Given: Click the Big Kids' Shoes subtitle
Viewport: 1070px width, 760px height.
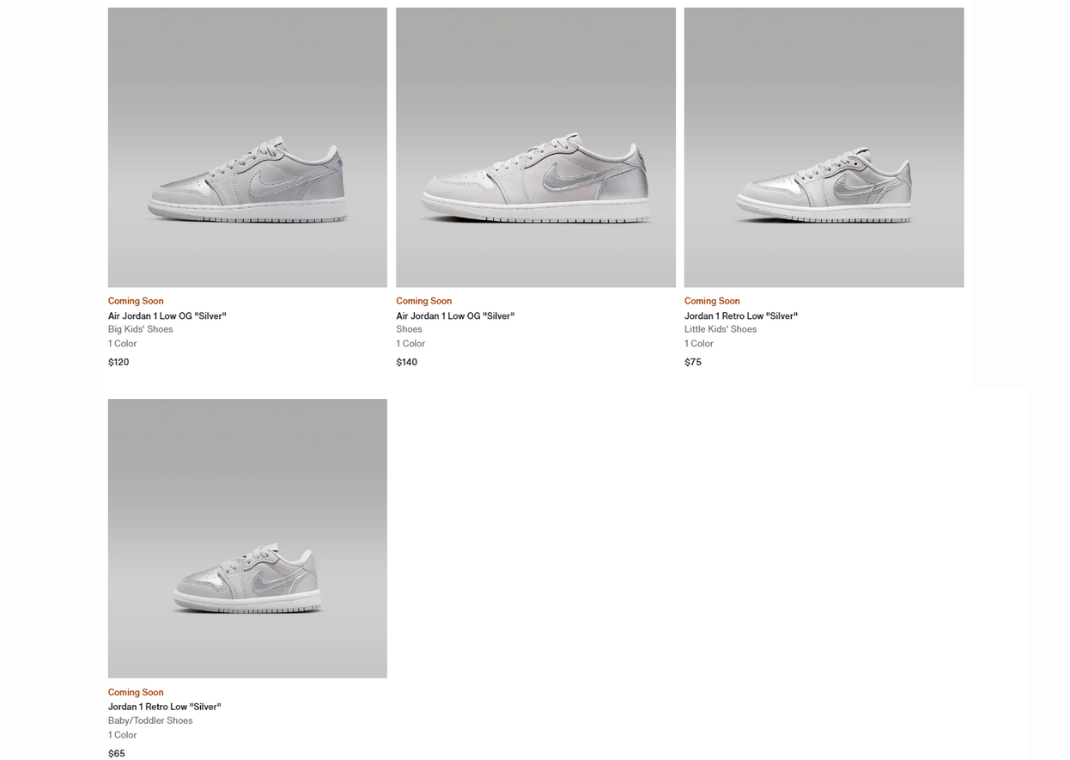Looking at the screenshot, I should point(141,329).
